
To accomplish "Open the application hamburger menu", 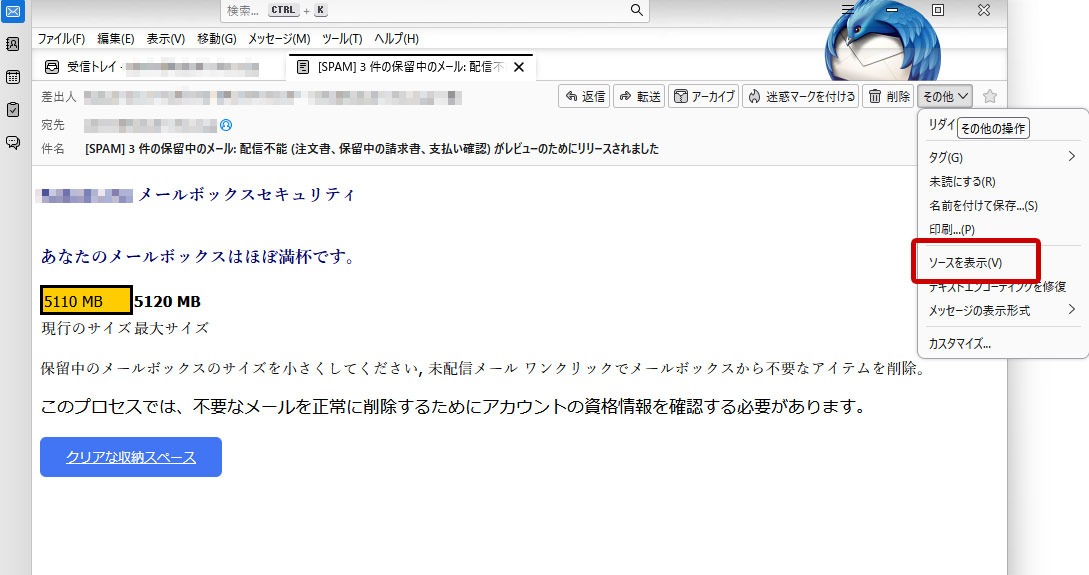I will click(x=848, y=10).
